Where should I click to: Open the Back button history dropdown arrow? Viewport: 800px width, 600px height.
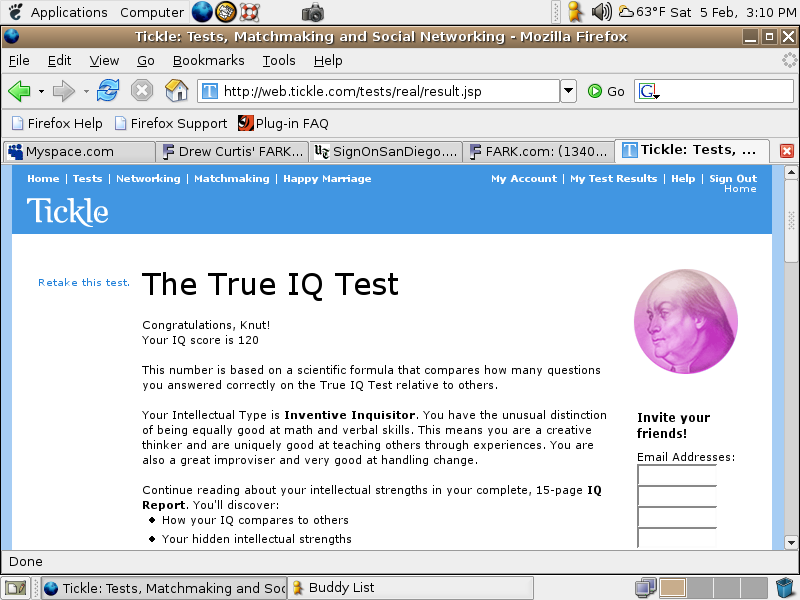pyautogui.click(x=41, y=92)
